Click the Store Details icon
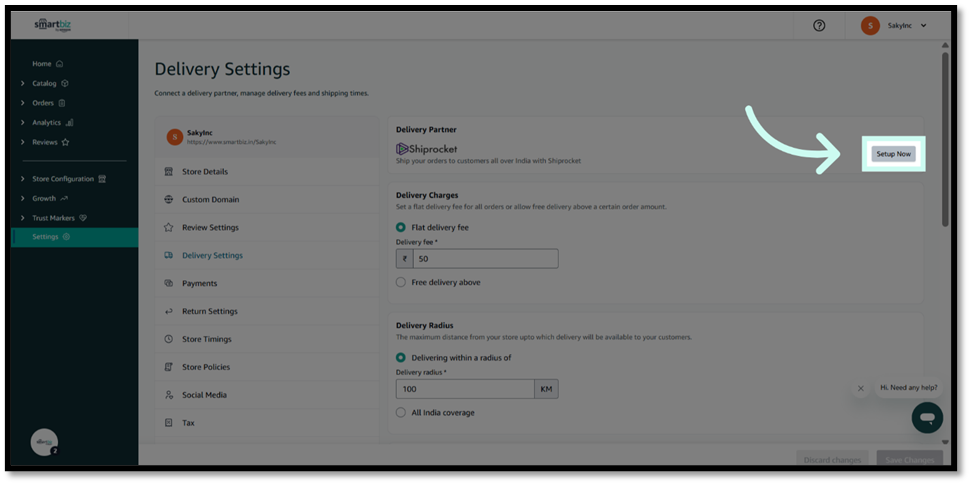The image size is (970, 484). pyautogui.click(x=170, y=172)
